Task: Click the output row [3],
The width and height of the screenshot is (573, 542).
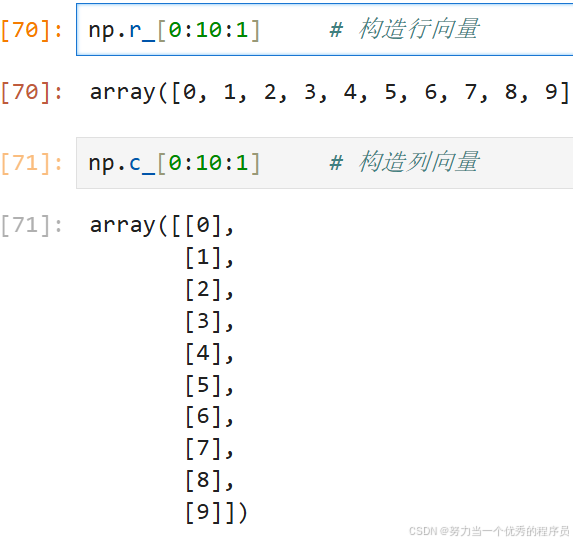Action: (x=209, y=321)
